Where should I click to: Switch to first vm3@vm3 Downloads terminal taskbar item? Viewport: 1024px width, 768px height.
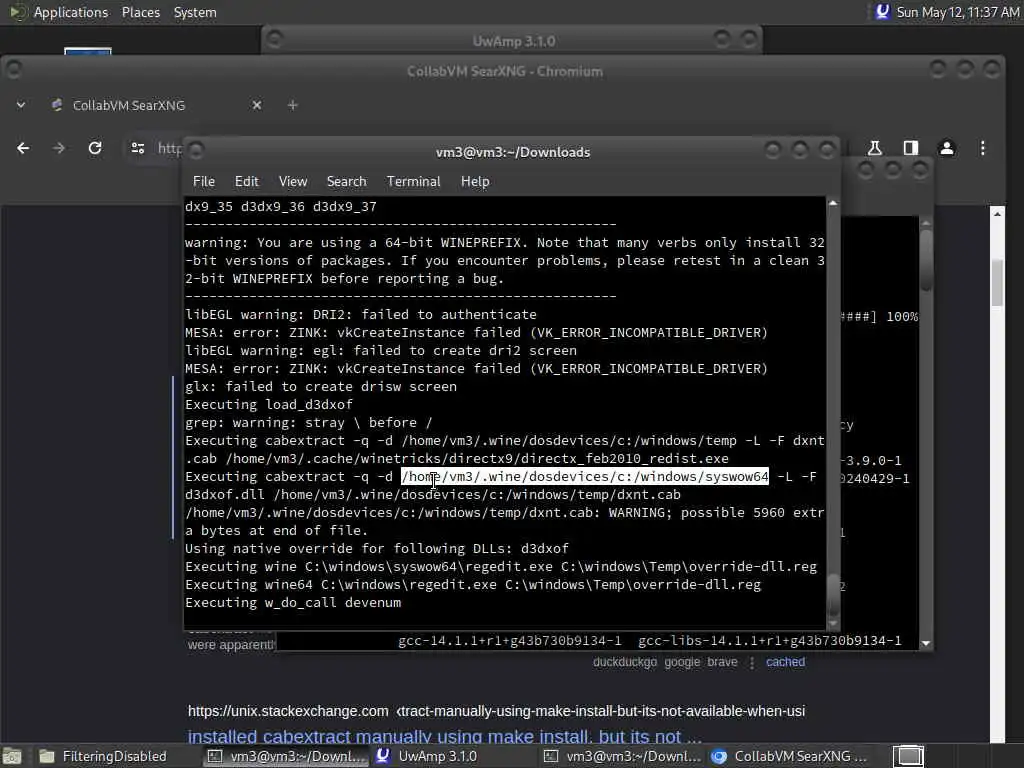click(287, 756)
